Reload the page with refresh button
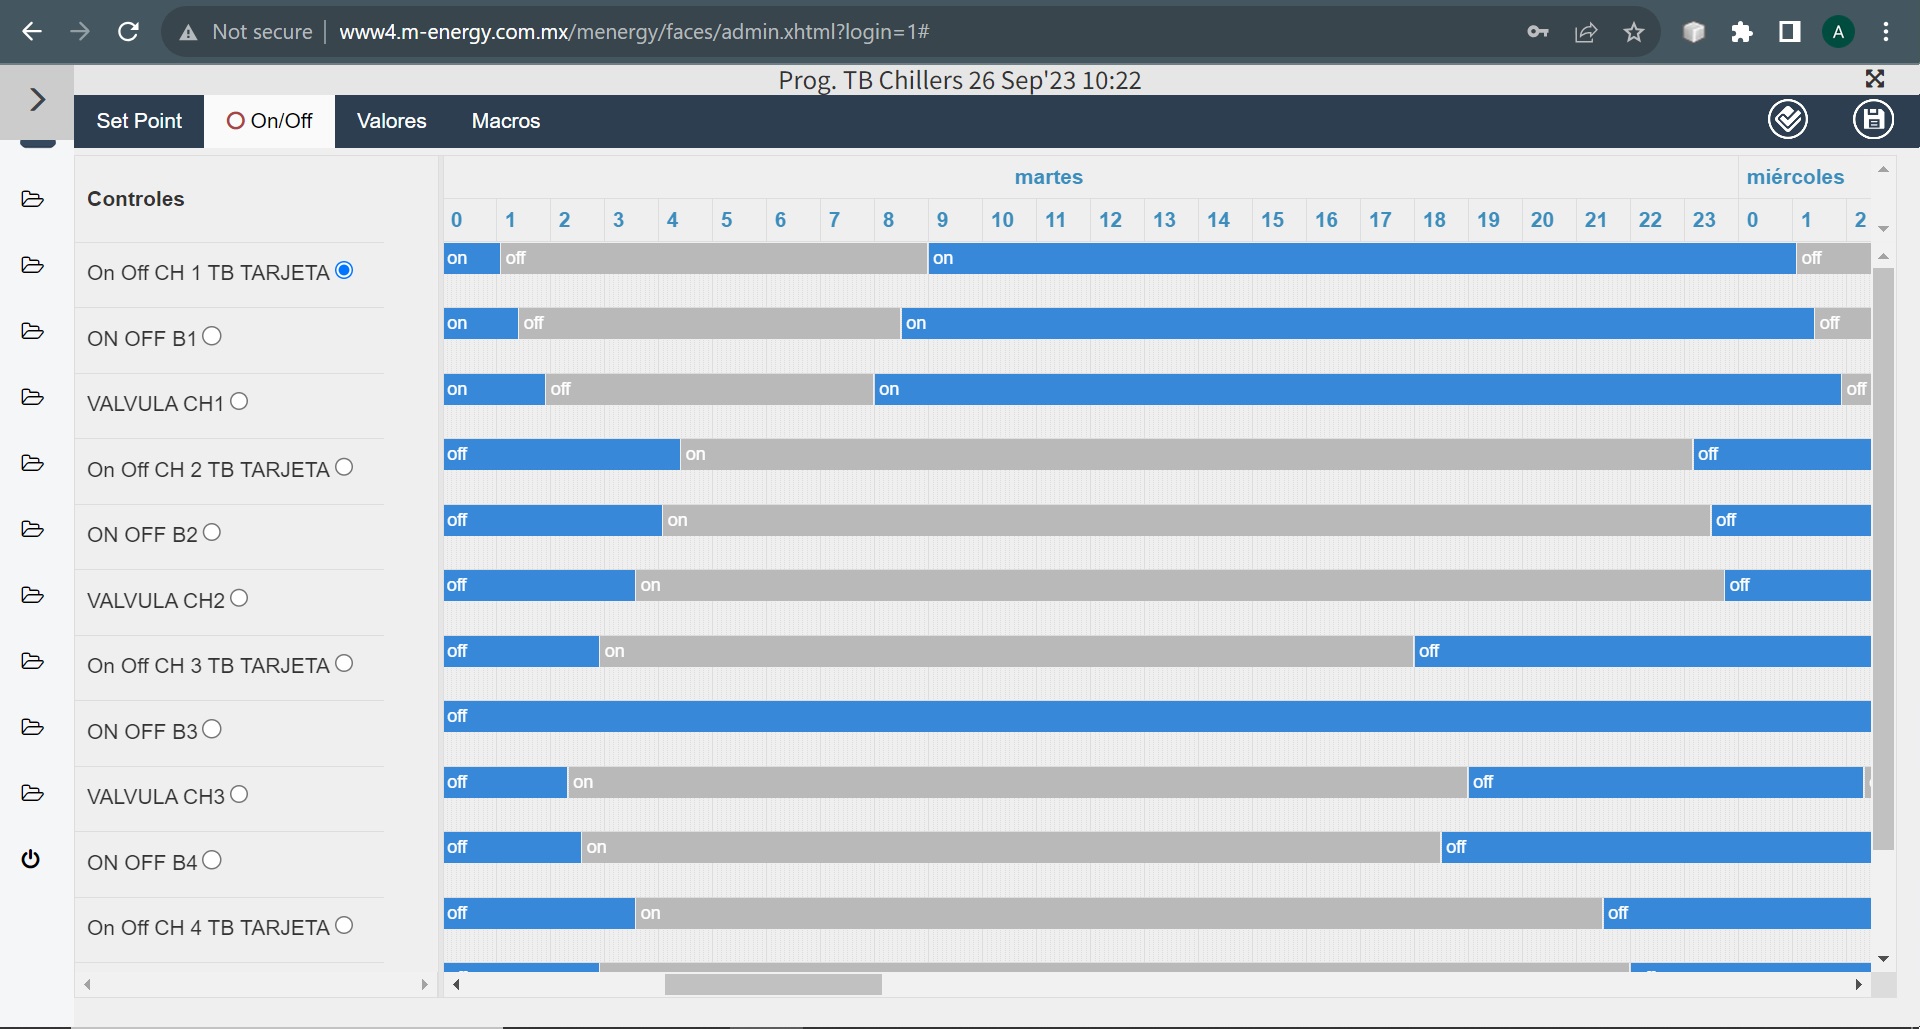1920x1029 pixels. [x=128, y=32]
